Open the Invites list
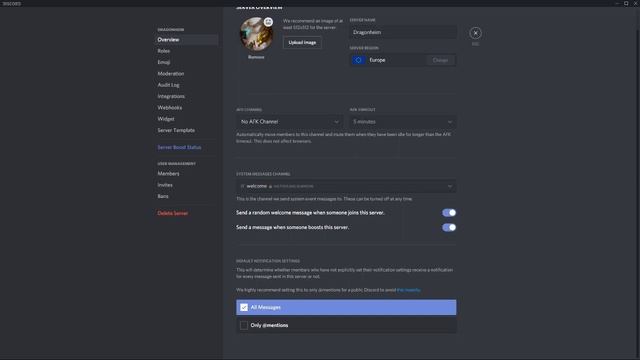This screenshot has height=360, width=640. (x=165, y=185)
